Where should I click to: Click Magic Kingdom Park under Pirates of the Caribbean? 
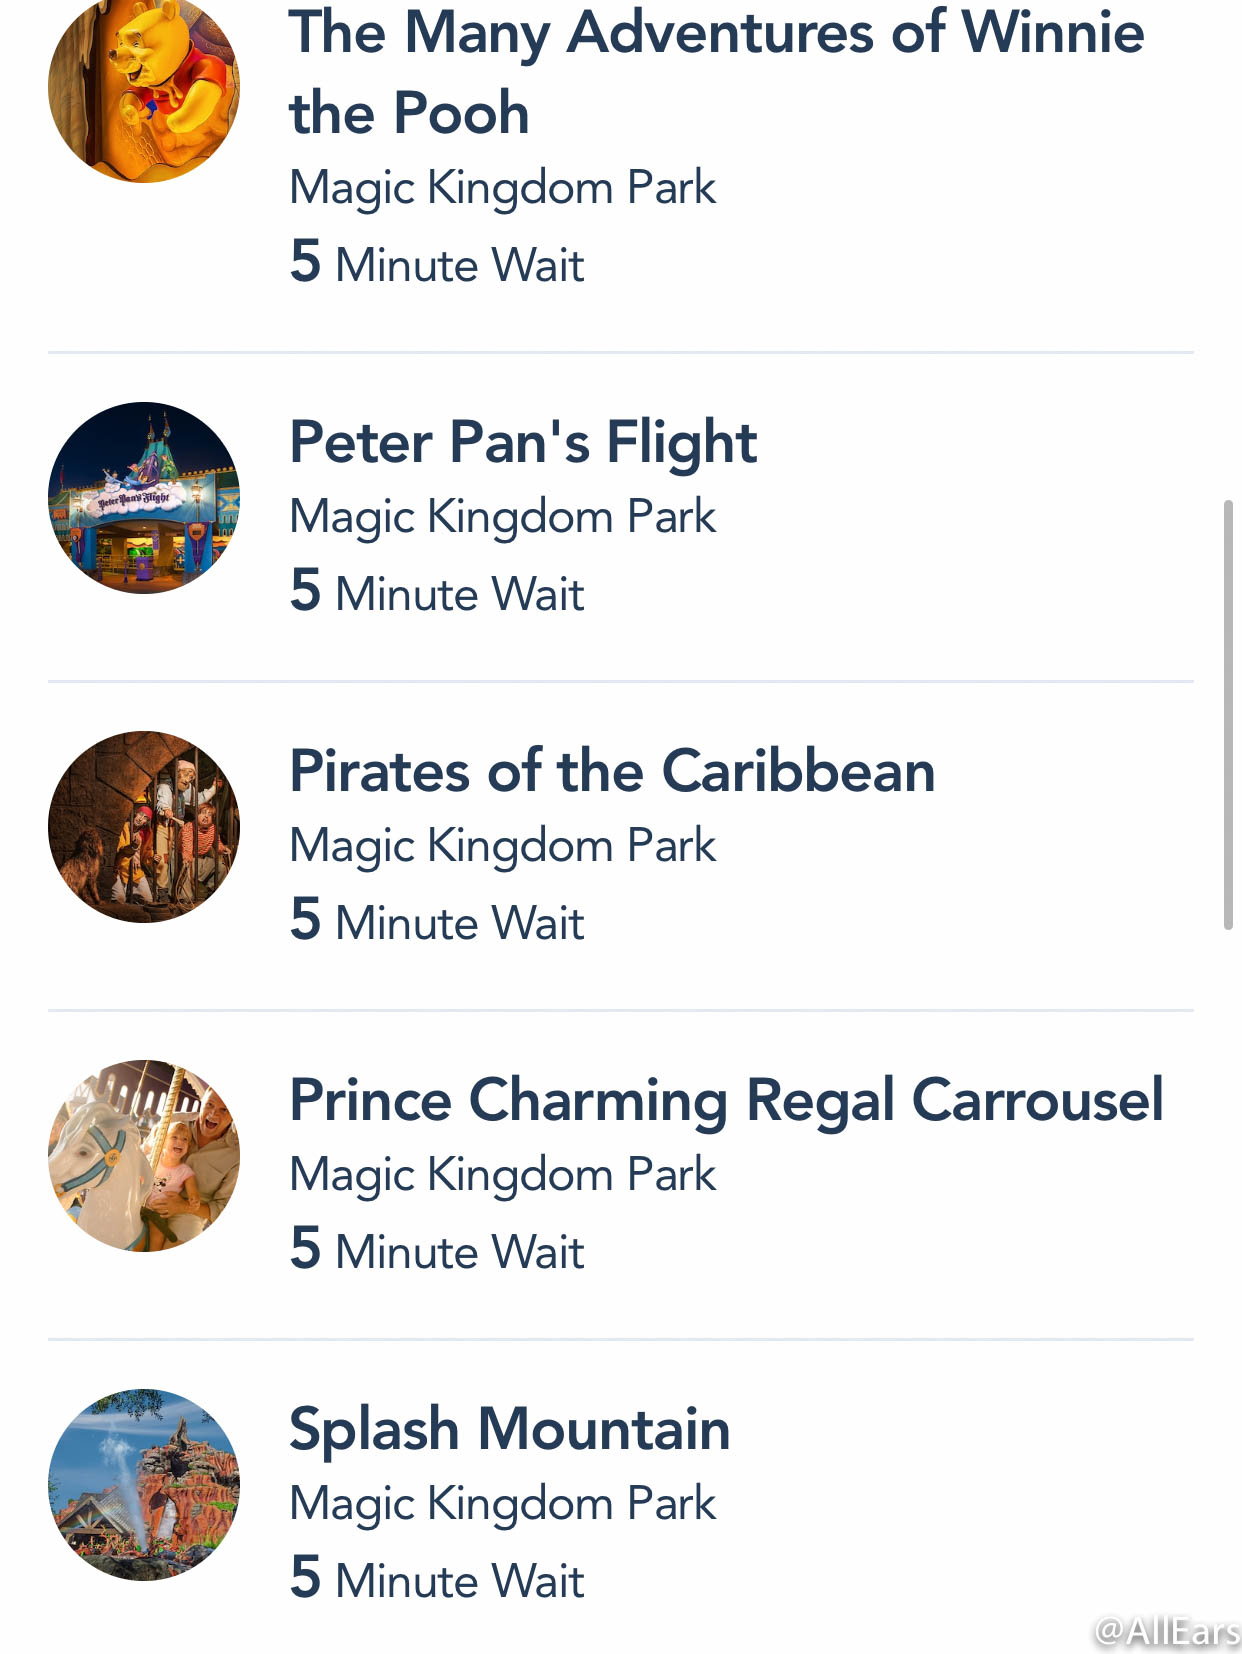tap(503, 848)
